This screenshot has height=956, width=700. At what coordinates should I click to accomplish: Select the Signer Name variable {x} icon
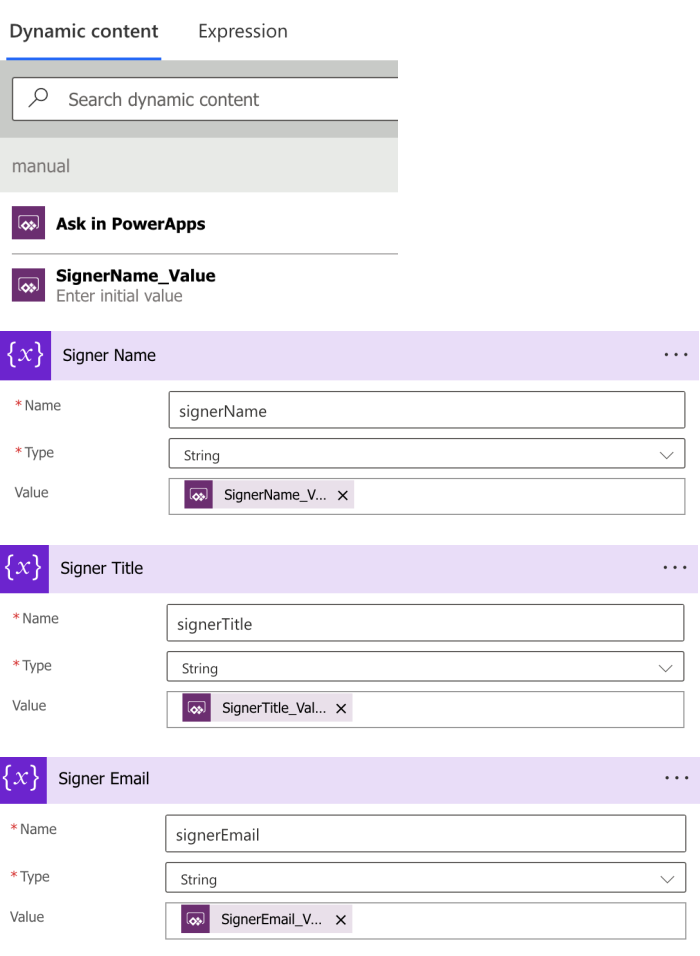pyautogui.click(x=24, y=355)
